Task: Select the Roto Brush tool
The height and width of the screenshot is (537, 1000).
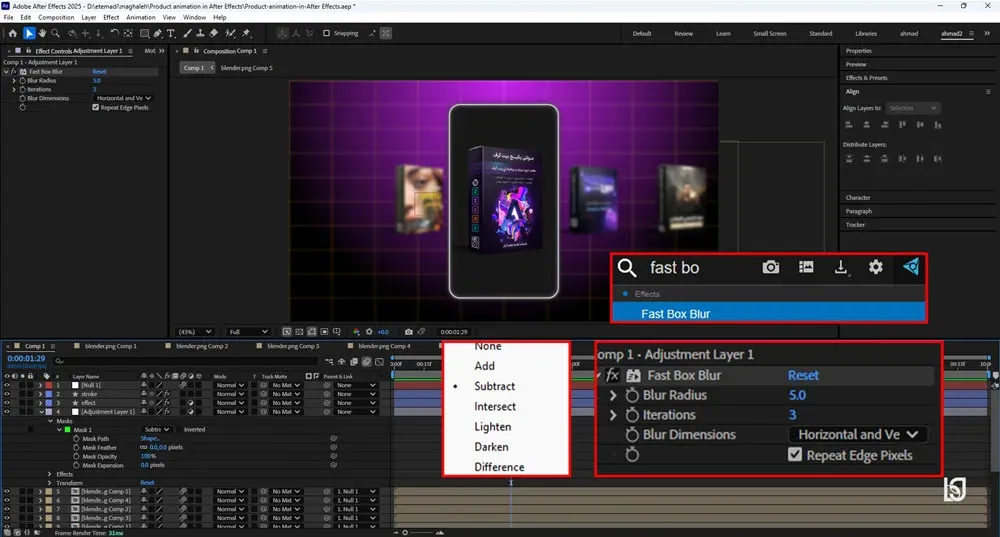Action: tap(230, 33)
